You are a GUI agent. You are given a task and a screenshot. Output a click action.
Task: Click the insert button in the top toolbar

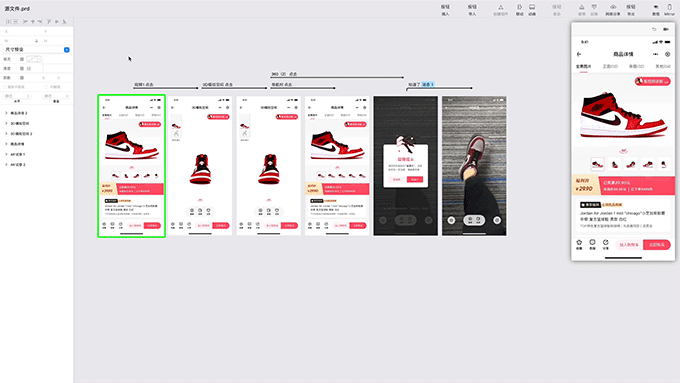445,10
